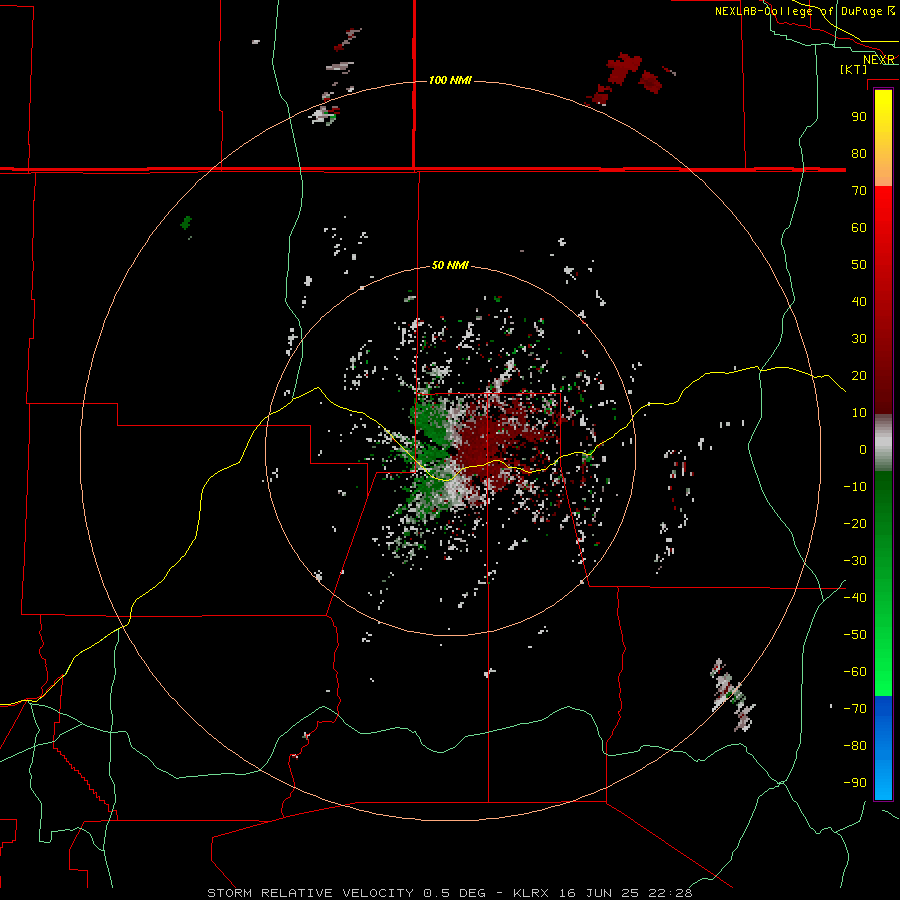Click the 100 NMI range ring label

[x=450, y=80]
